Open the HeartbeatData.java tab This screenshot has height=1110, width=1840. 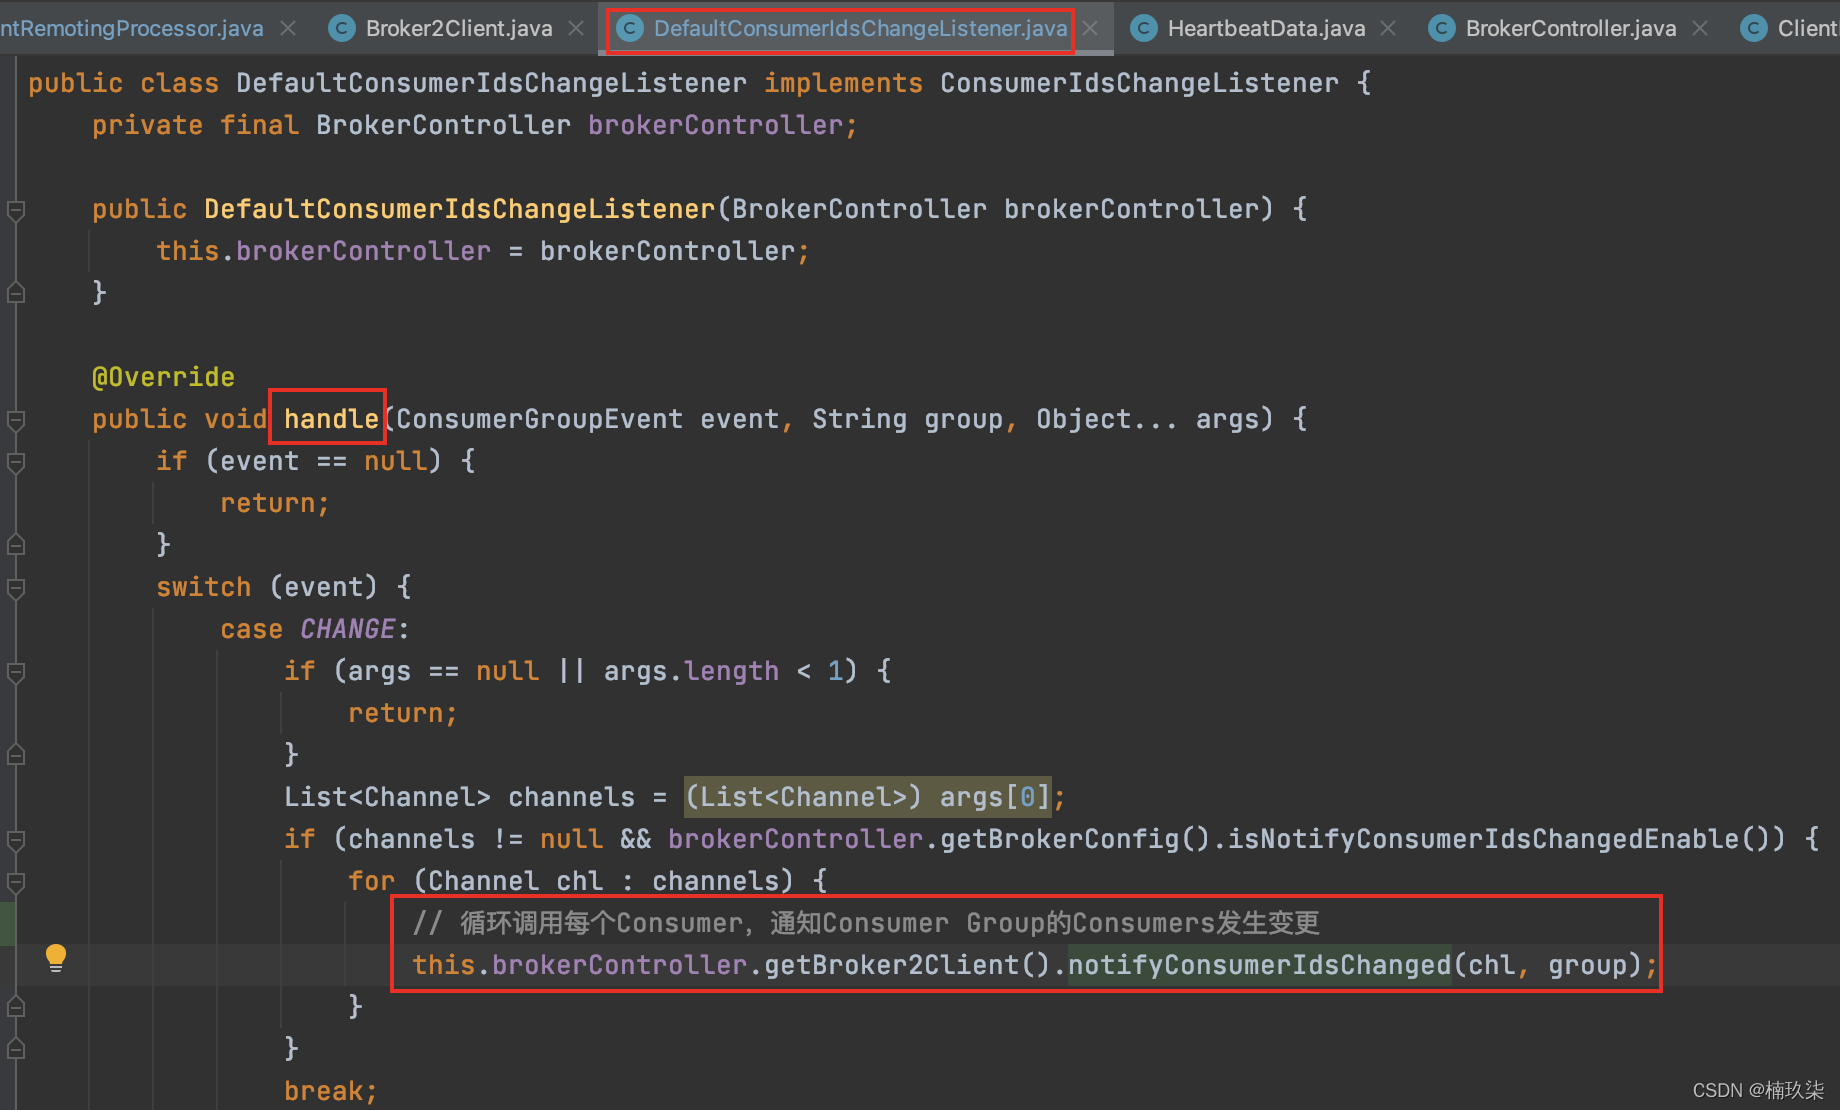point(1266,29)
